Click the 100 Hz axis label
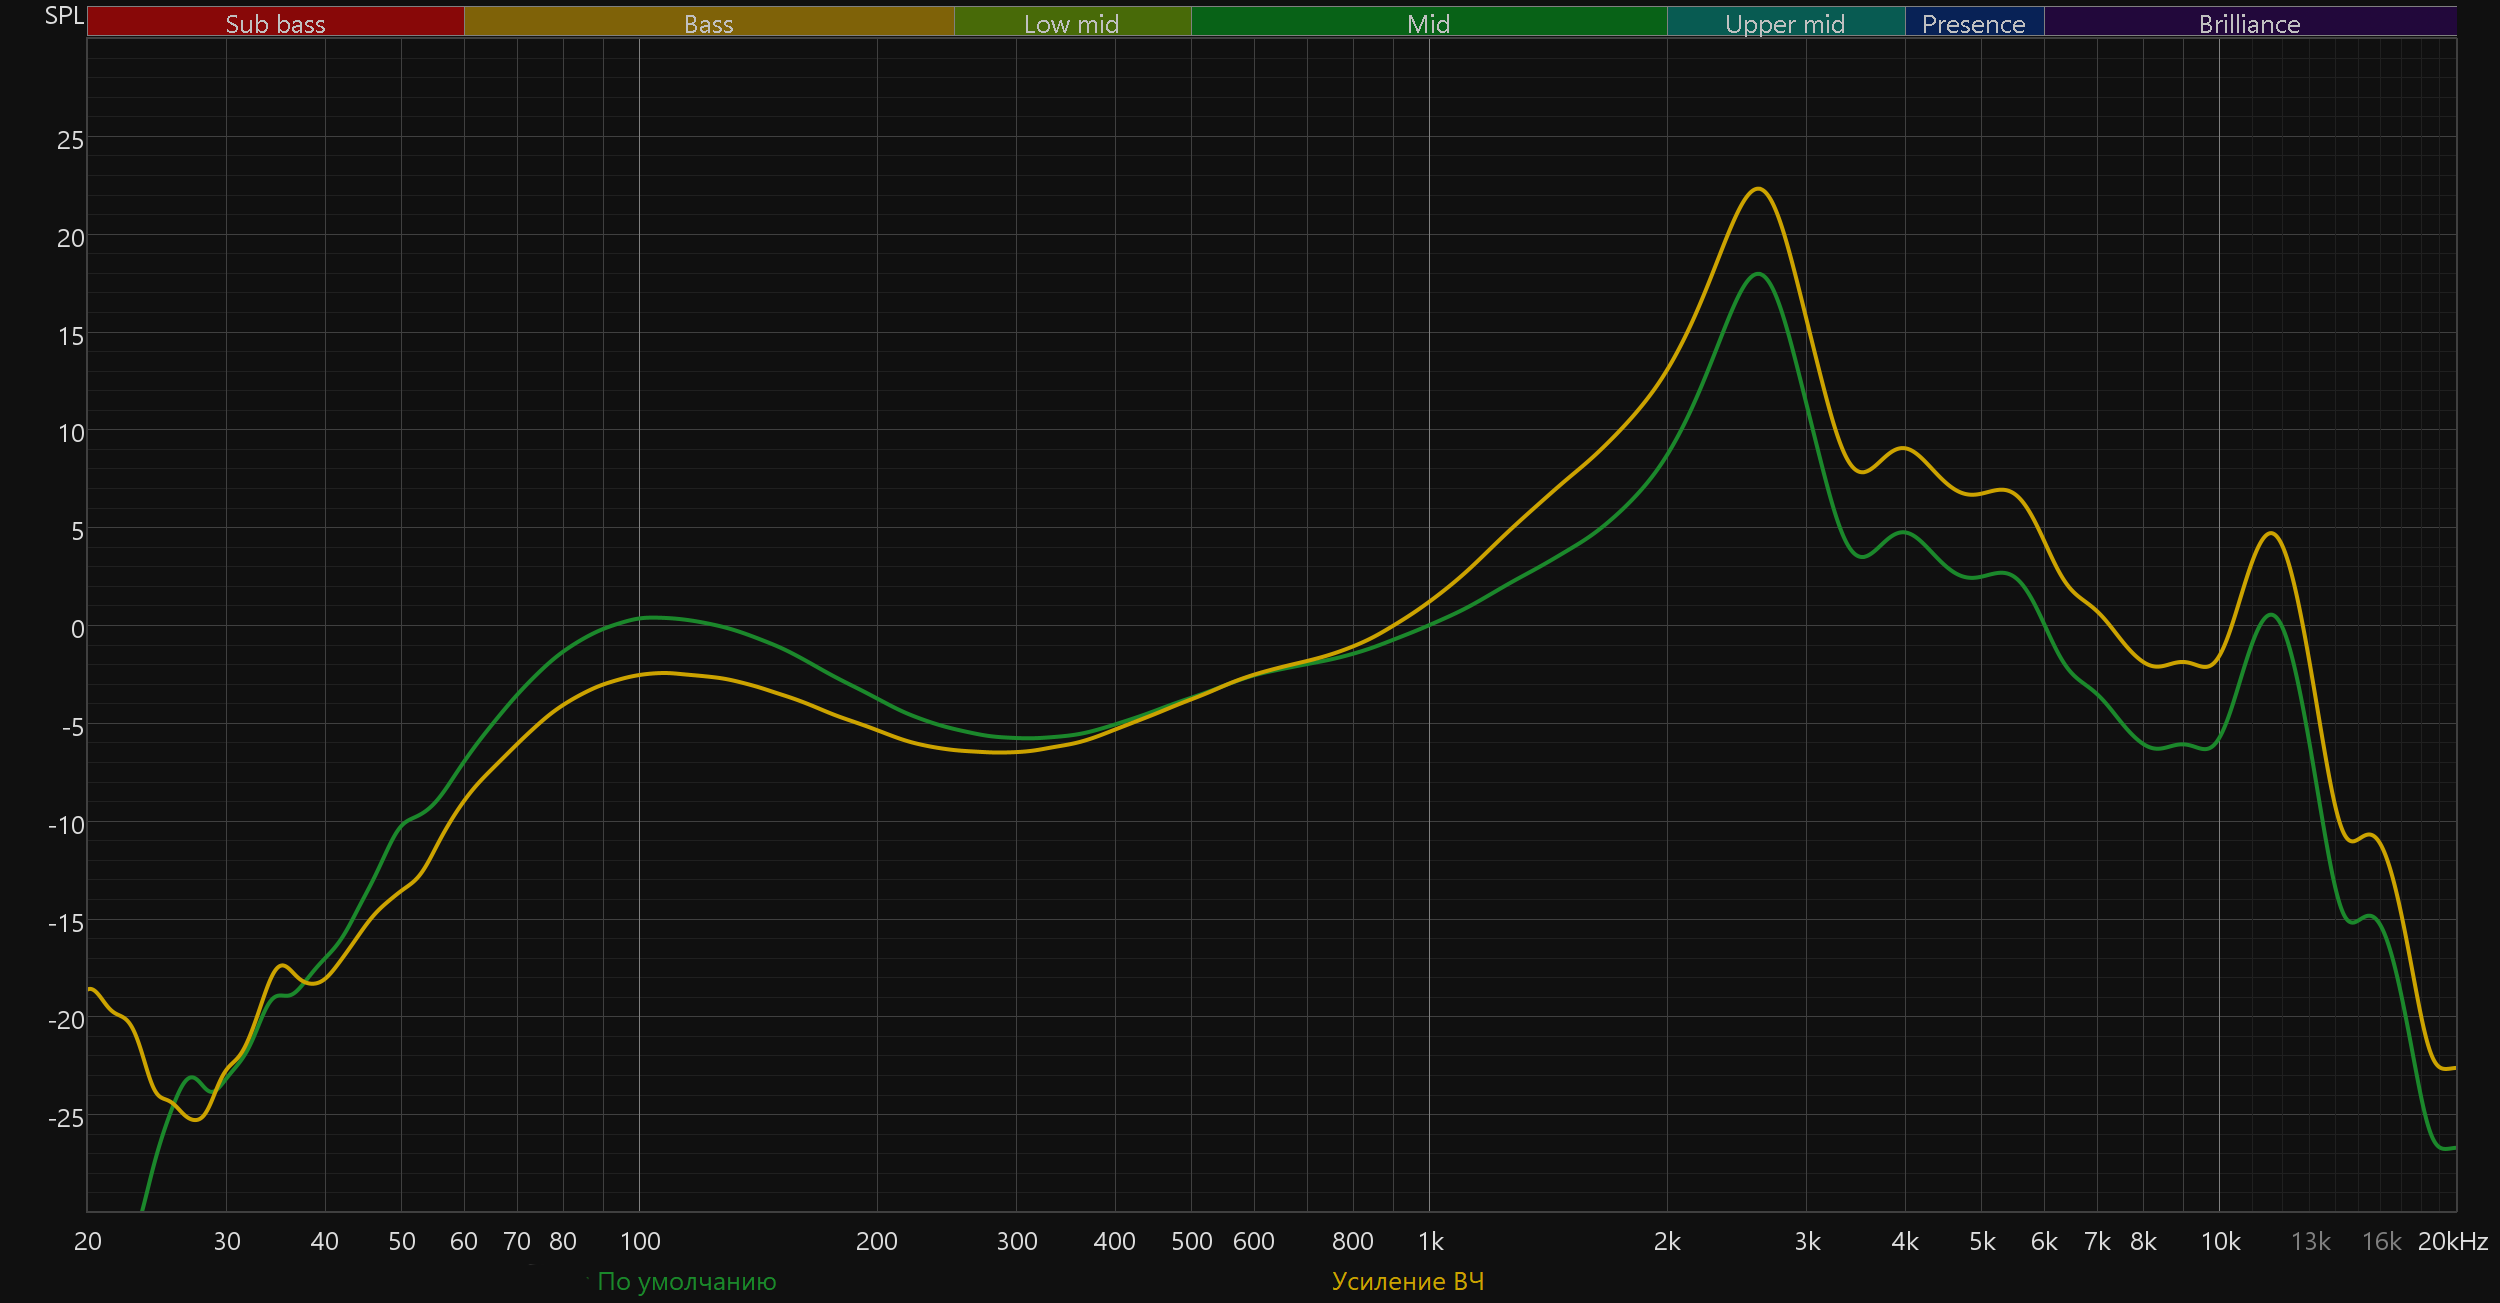This screenshot has height=1303, width=2500. coord(640,1241)
